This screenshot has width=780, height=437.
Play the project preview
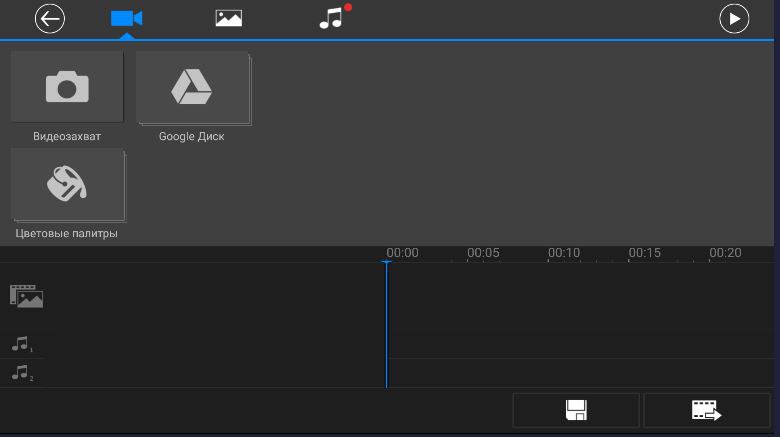click(734, 19)
